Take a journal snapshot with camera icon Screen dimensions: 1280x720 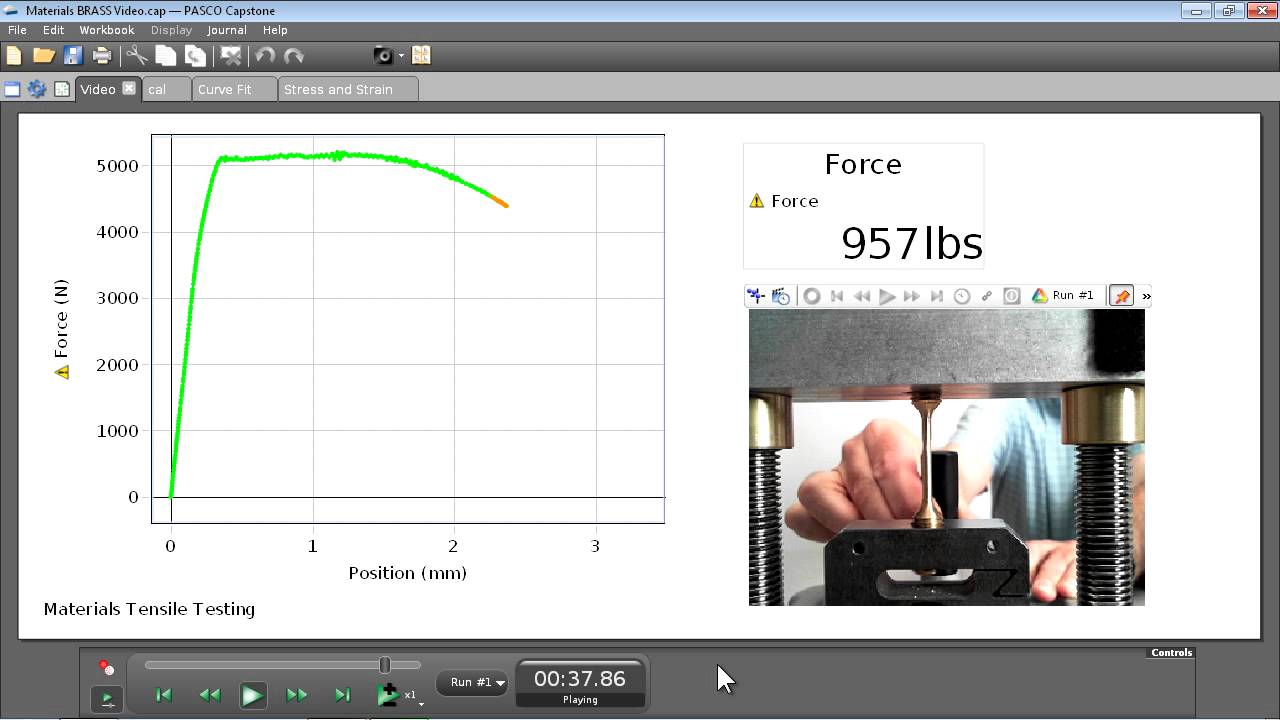click(x=383, y=56)
